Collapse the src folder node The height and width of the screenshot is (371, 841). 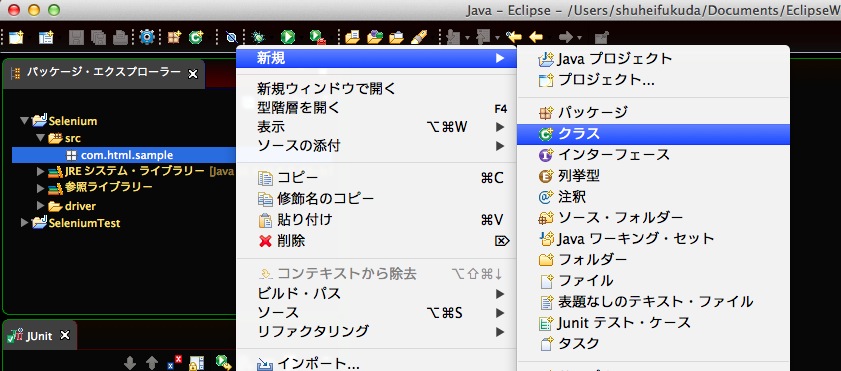pyautogui.click(x=41, y=138)
